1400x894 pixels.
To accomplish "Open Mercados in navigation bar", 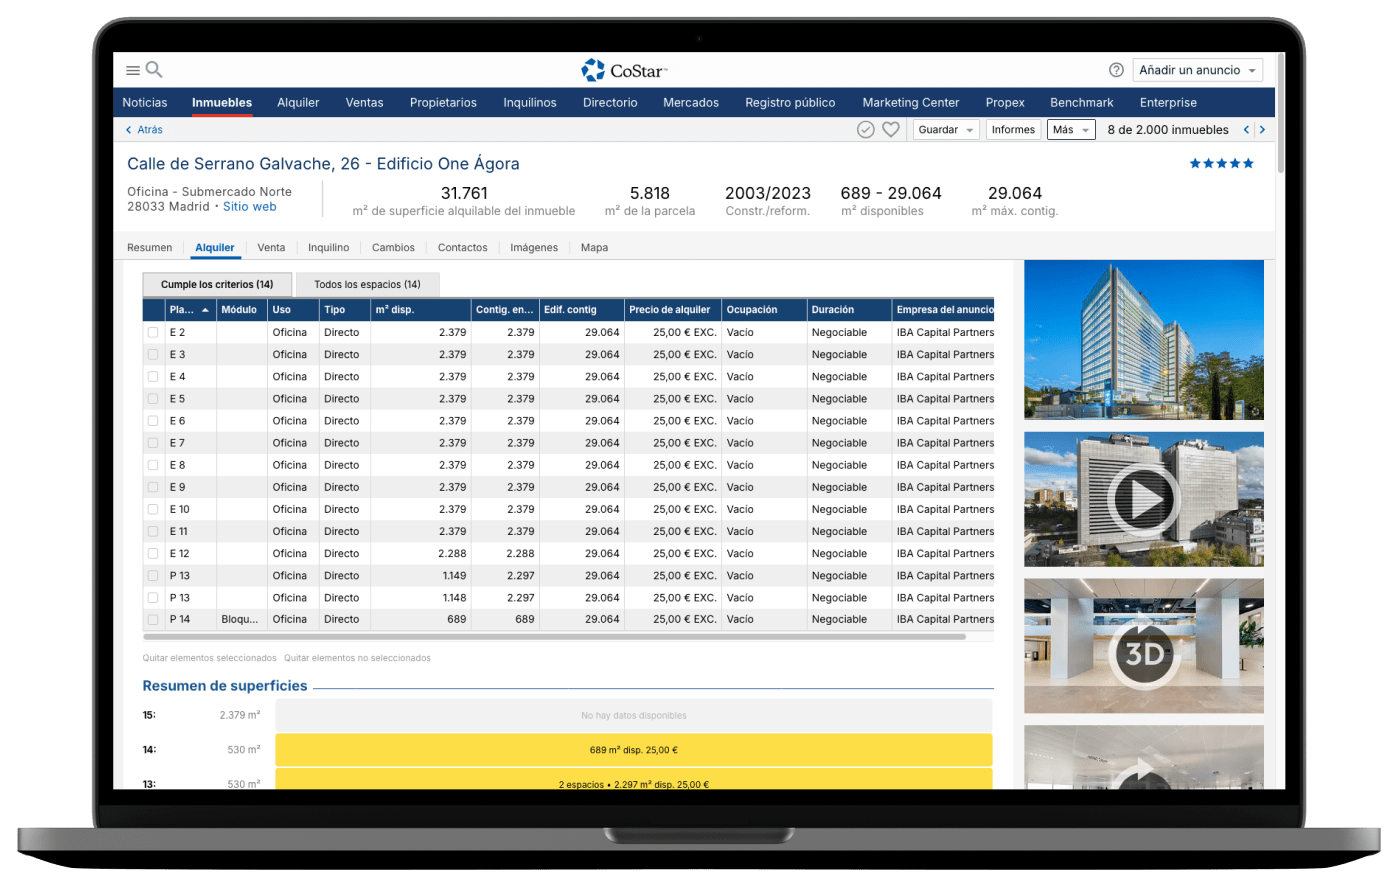I will point(691,103).
